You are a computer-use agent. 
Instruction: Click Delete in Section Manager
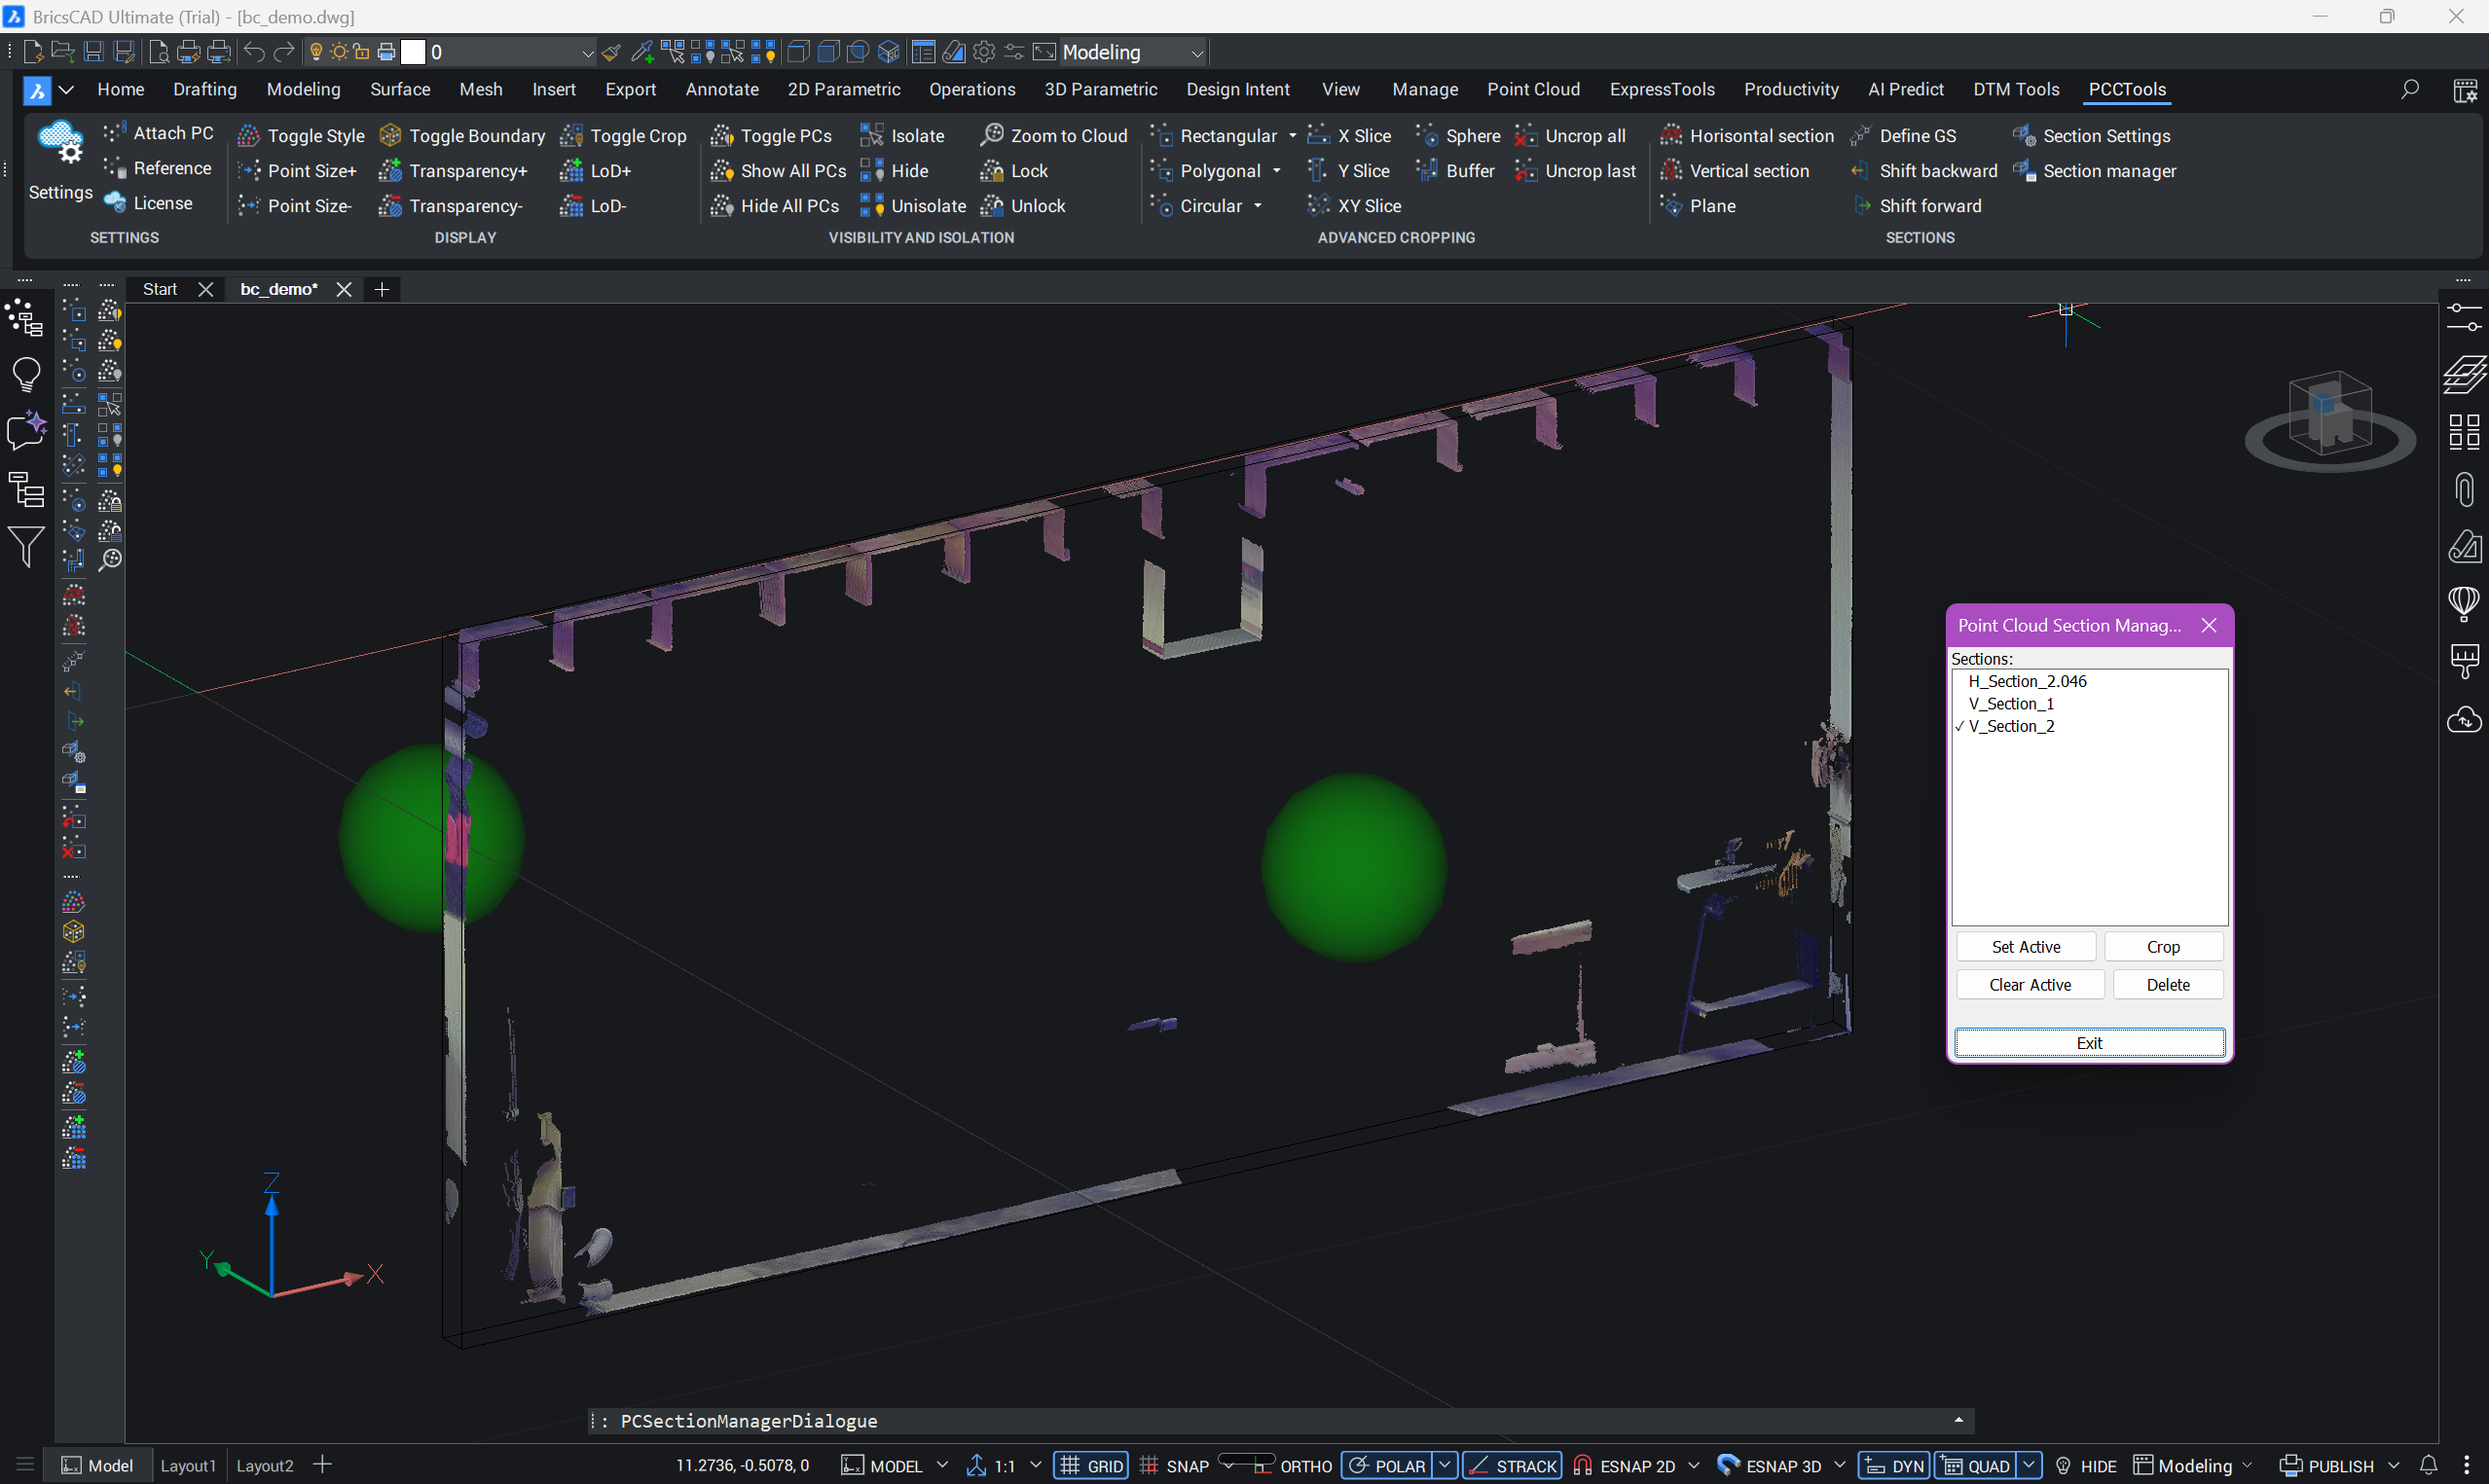point(2167,984)
